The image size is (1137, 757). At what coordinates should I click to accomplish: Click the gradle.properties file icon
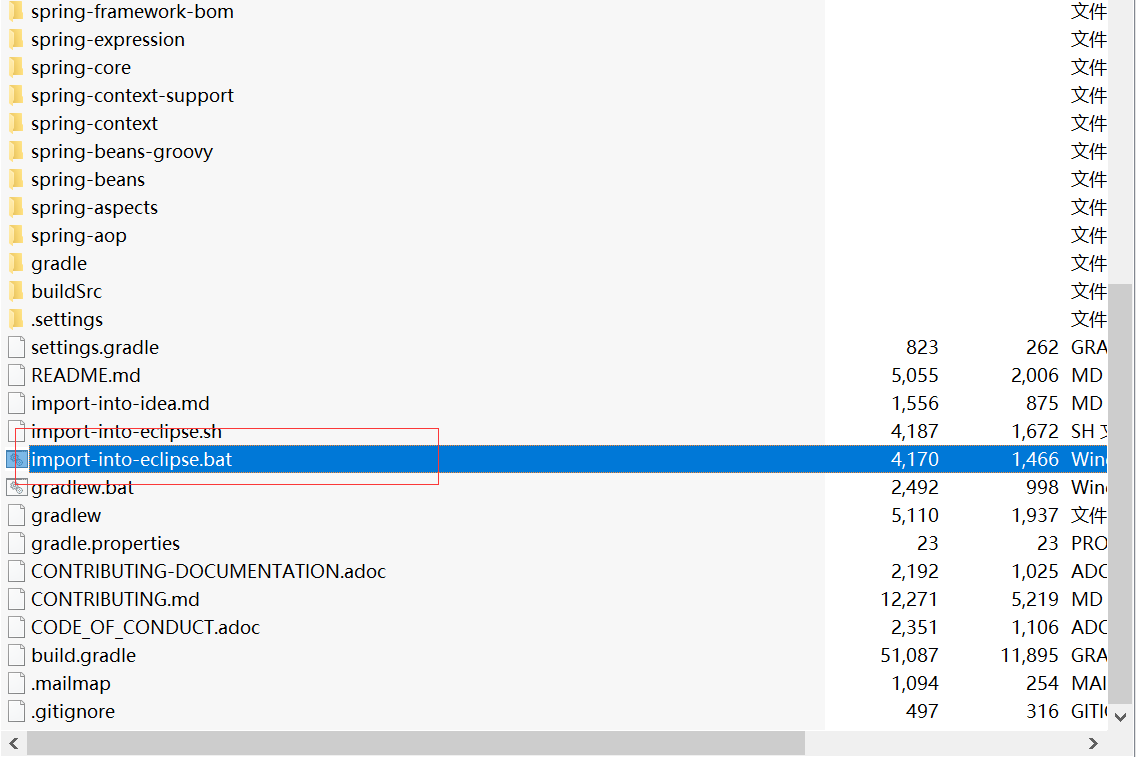click(x=16, y=544)
